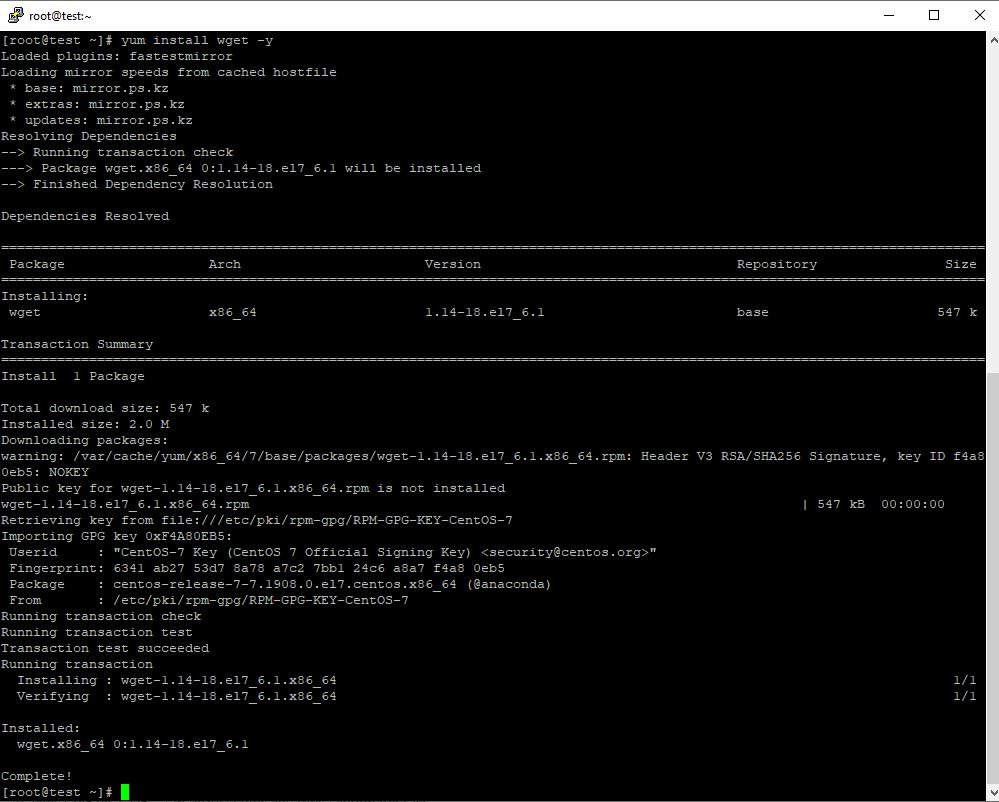
Task: Click the 'Transaction Summary' heading
Action: (x=77, y=344)
